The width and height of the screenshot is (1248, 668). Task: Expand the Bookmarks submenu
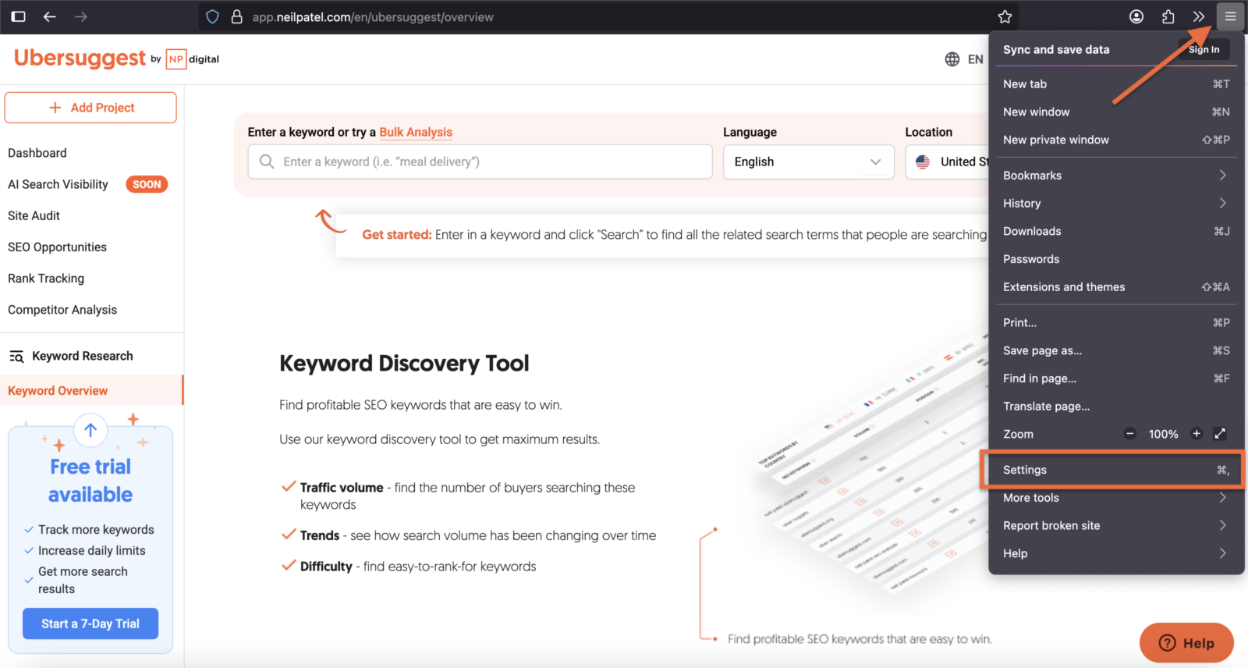tap(1115, 175)
